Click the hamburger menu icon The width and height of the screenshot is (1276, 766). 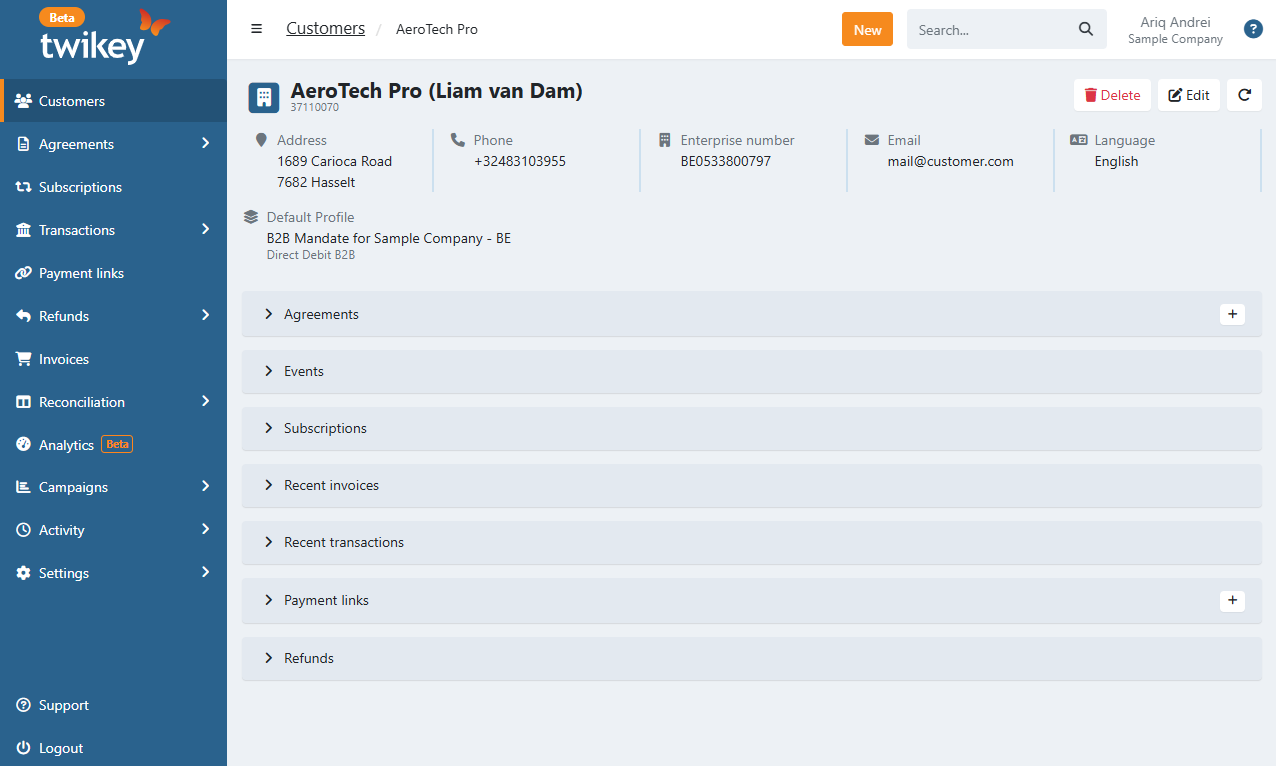257,29
